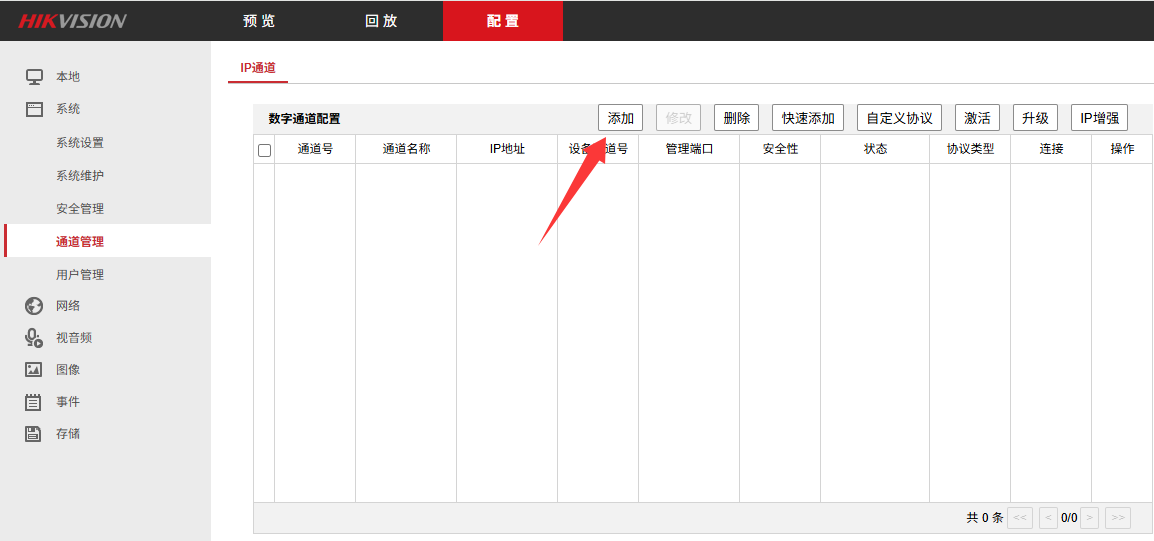Open the globe network icon
Viewport: 1154px width, 541px height.
click(x=34, y=306)
